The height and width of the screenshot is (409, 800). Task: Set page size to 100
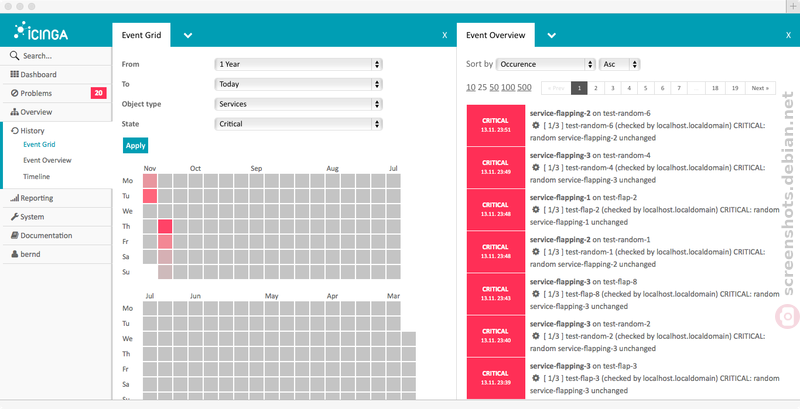[x=508, y=88]
